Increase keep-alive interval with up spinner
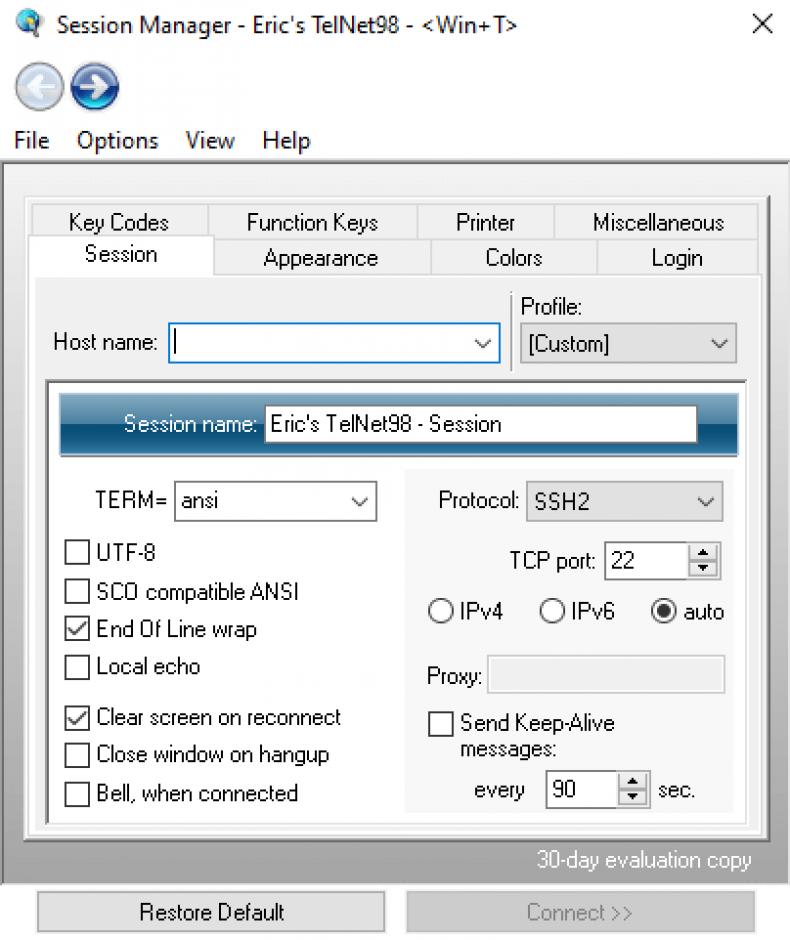The height and width of the screenshot is (940, 790). (x=632, y=782)
